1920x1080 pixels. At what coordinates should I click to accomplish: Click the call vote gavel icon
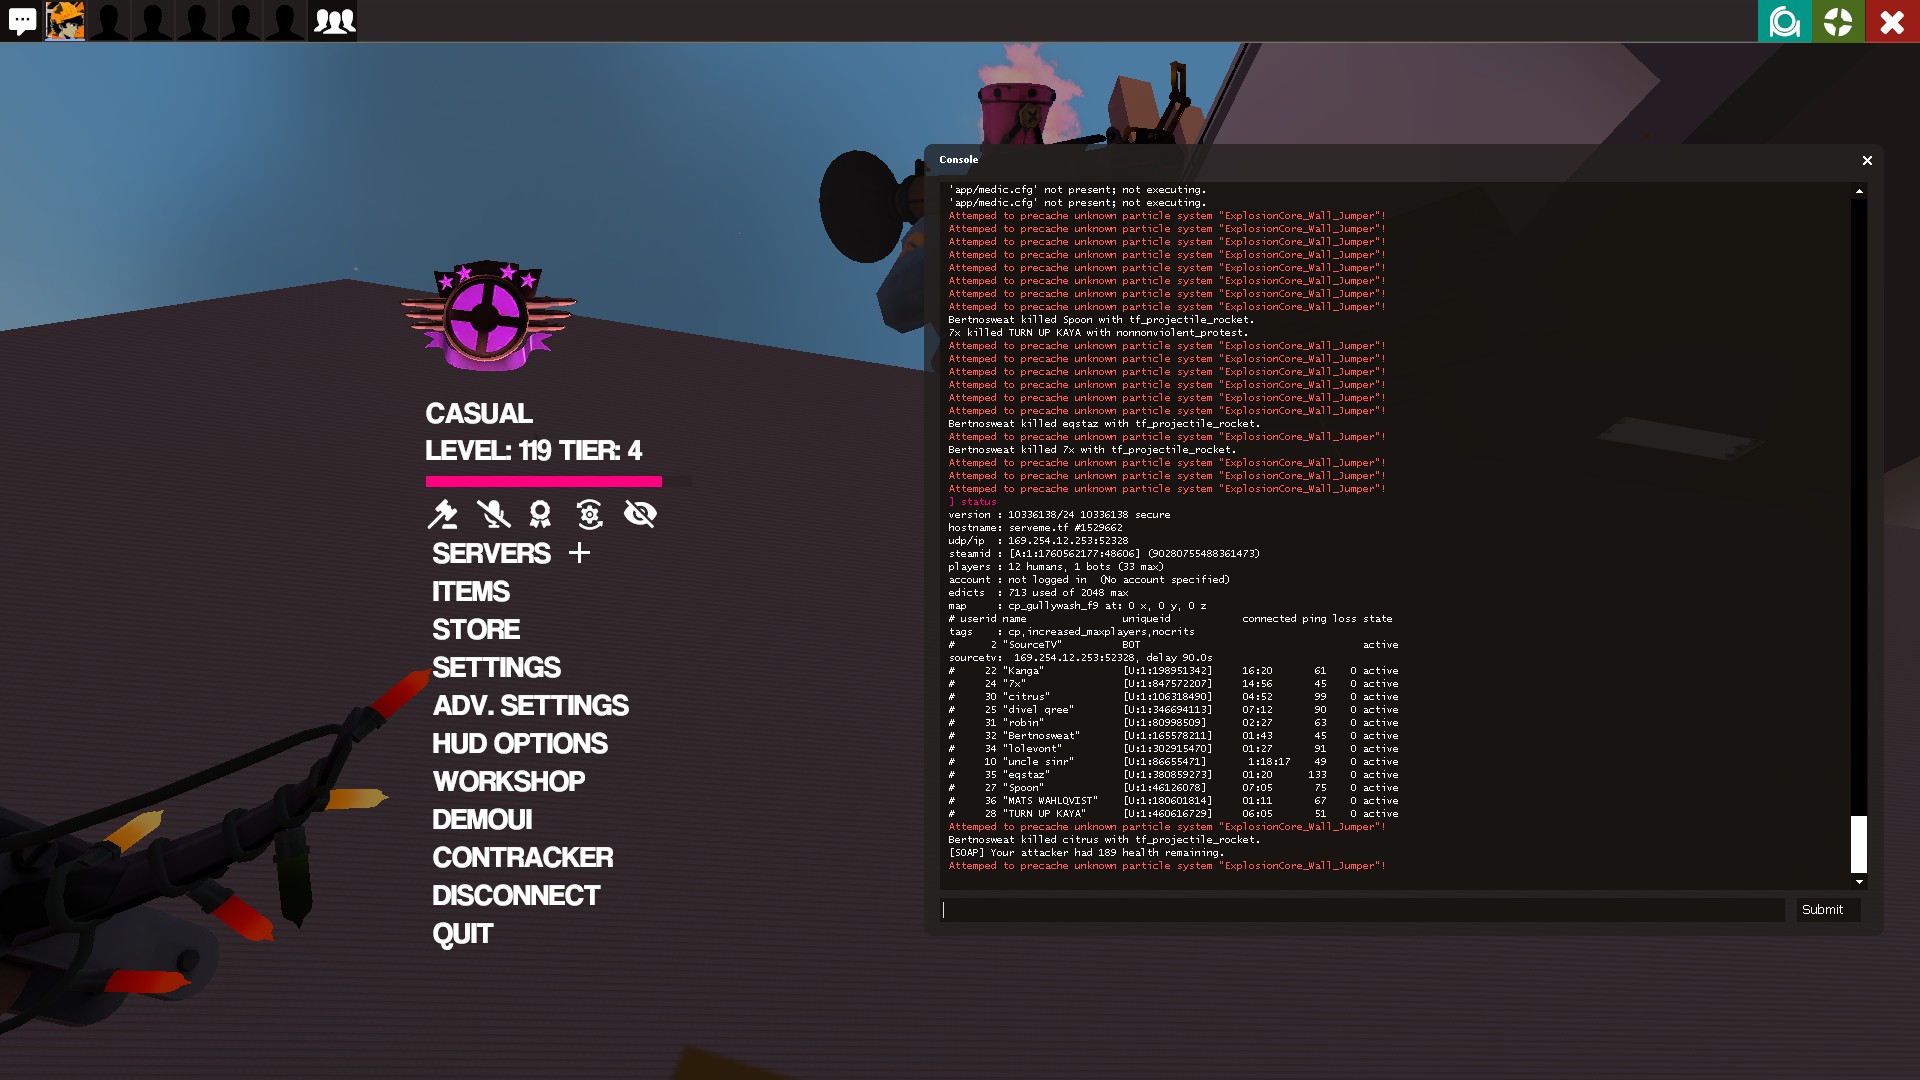point(442,514)
